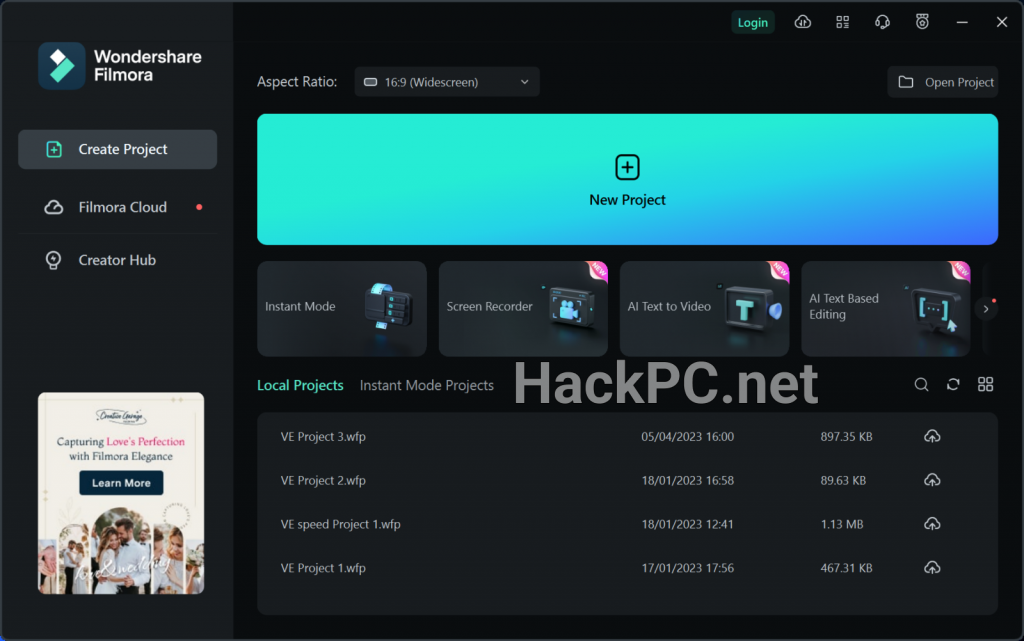Upload VE Project 1.wfp to cloud
1024x641 pixels.
pos(932,568)
